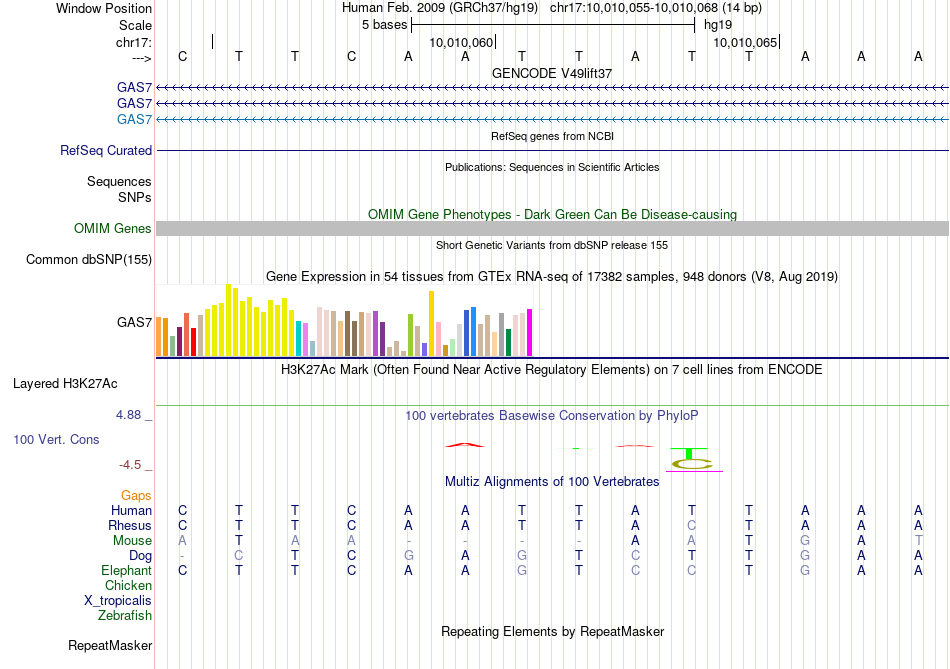Click the Human Feb. 2009 (GRCh37/hg19) header text

(440, 8)
